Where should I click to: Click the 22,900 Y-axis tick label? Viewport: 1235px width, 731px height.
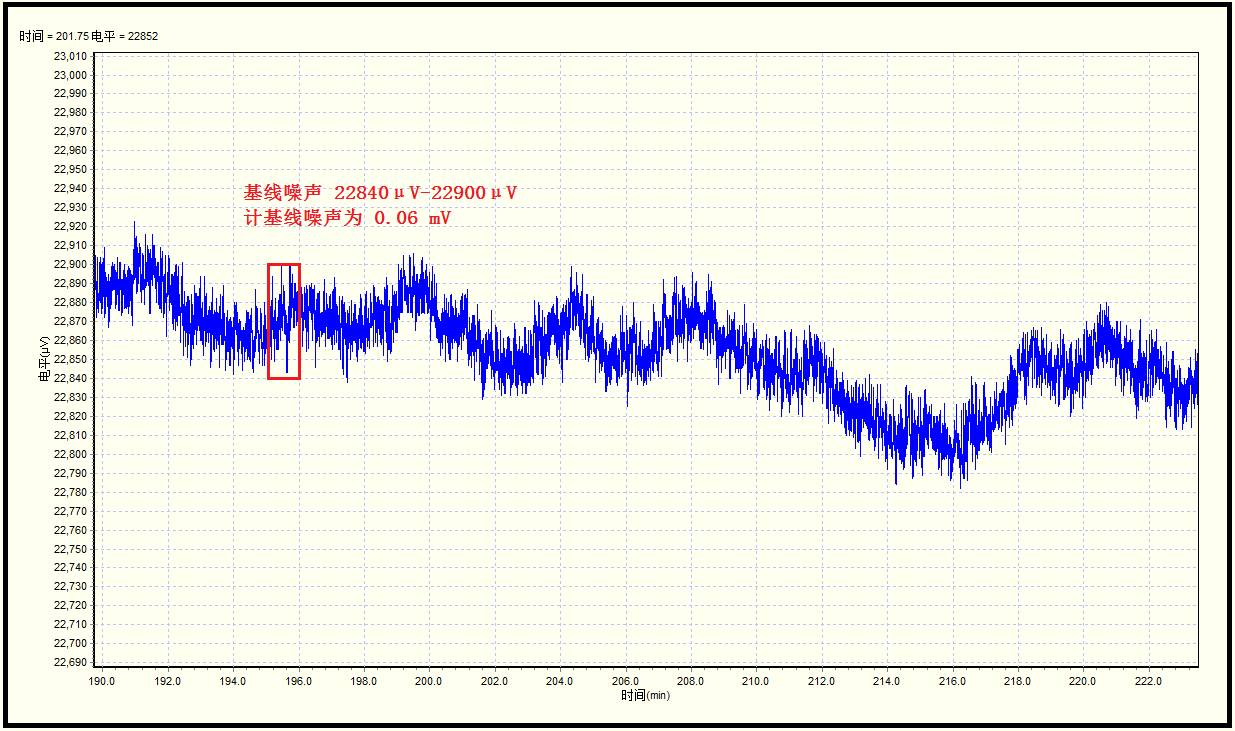[x=68, y=266]
